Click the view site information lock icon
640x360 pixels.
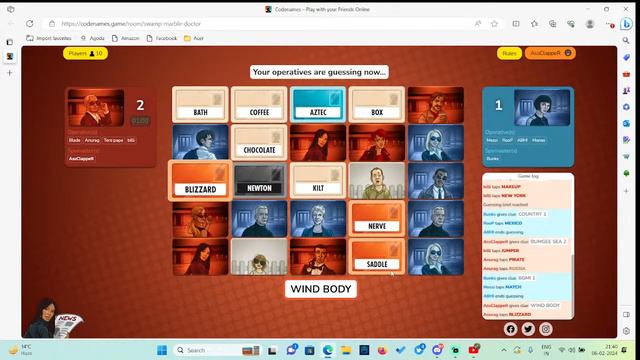pyautogui.click(x=52, y=24)
